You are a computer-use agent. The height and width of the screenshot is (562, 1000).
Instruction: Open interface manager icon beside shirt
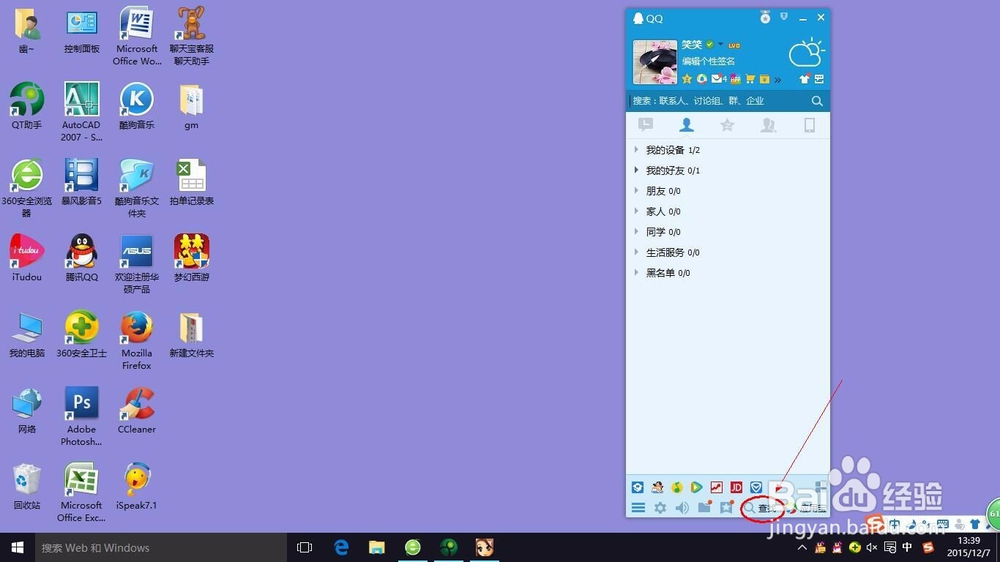coord(820,79)
